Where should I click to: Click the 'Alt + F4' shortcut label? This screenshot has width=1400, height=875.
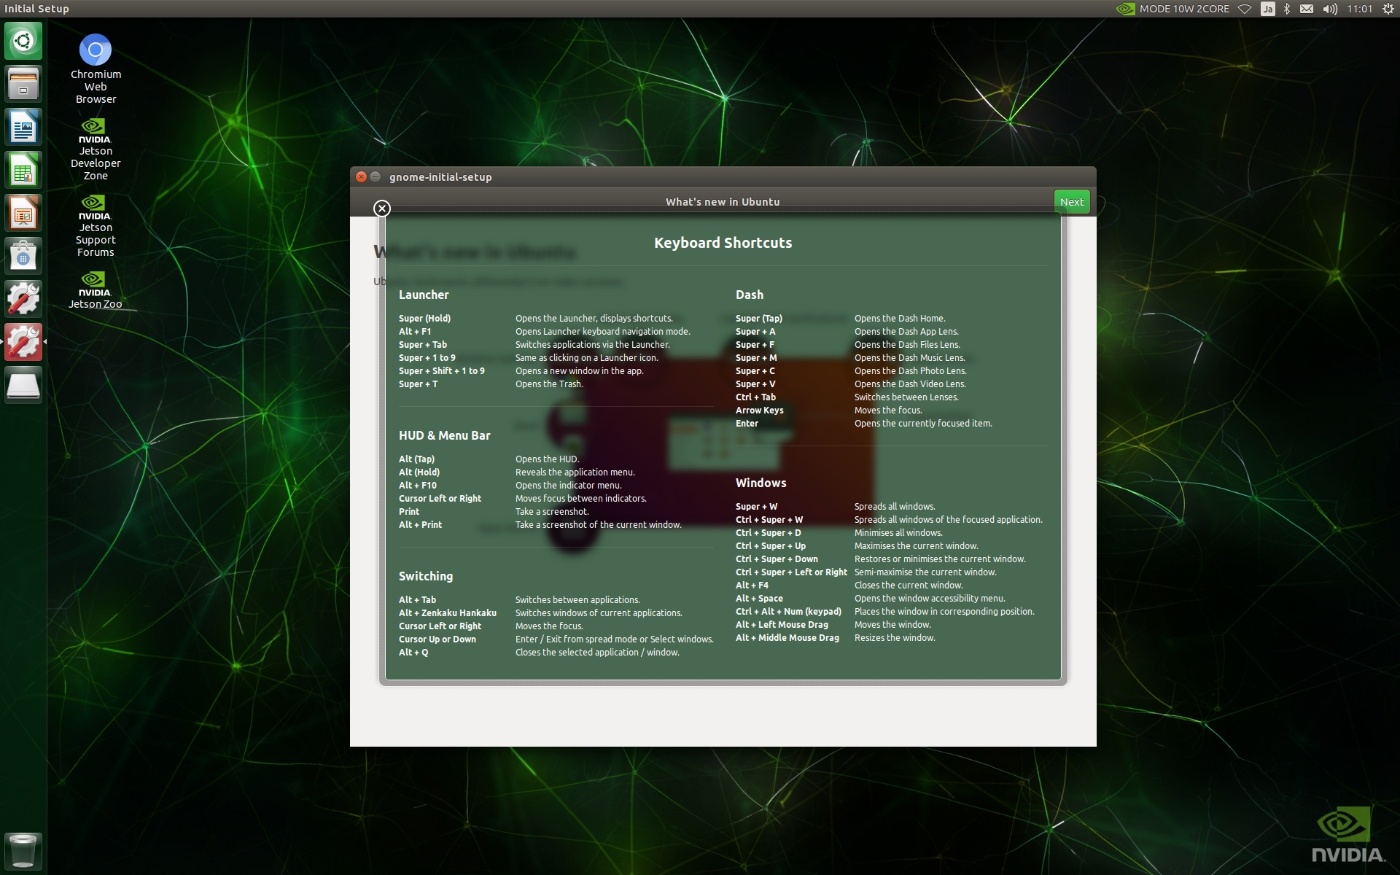pos(752,586)
